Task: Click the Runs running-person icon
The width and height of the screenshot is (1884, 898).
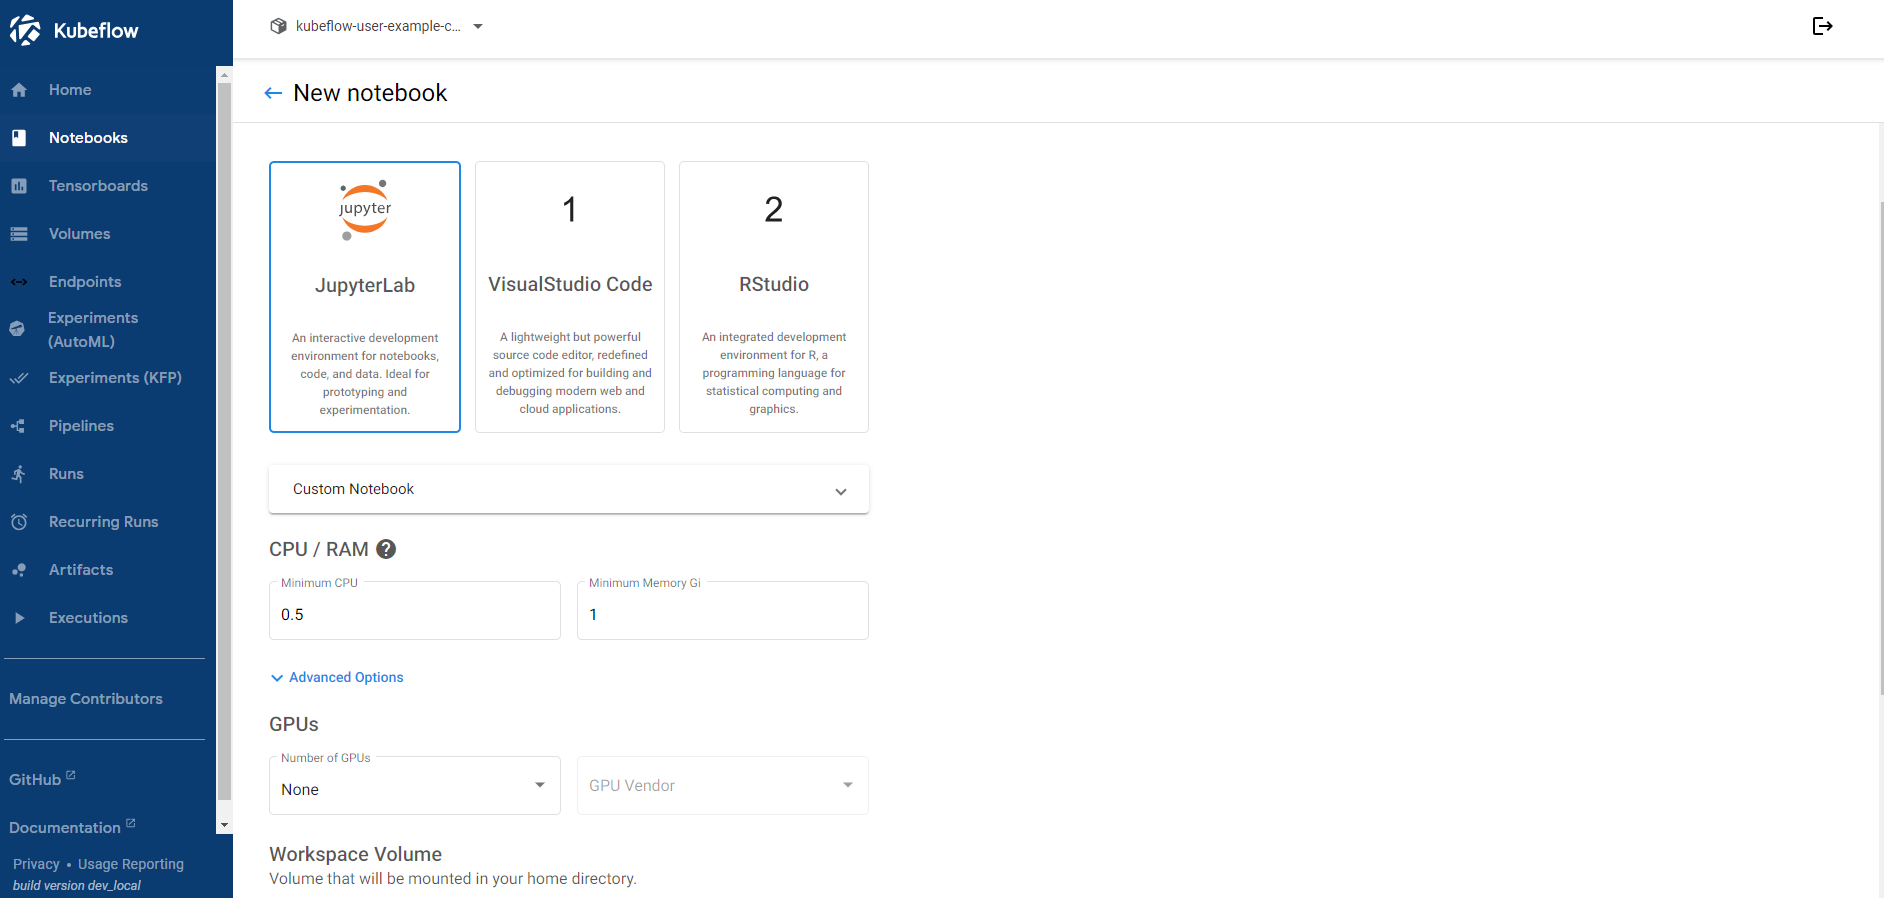Action: (19, 474)
